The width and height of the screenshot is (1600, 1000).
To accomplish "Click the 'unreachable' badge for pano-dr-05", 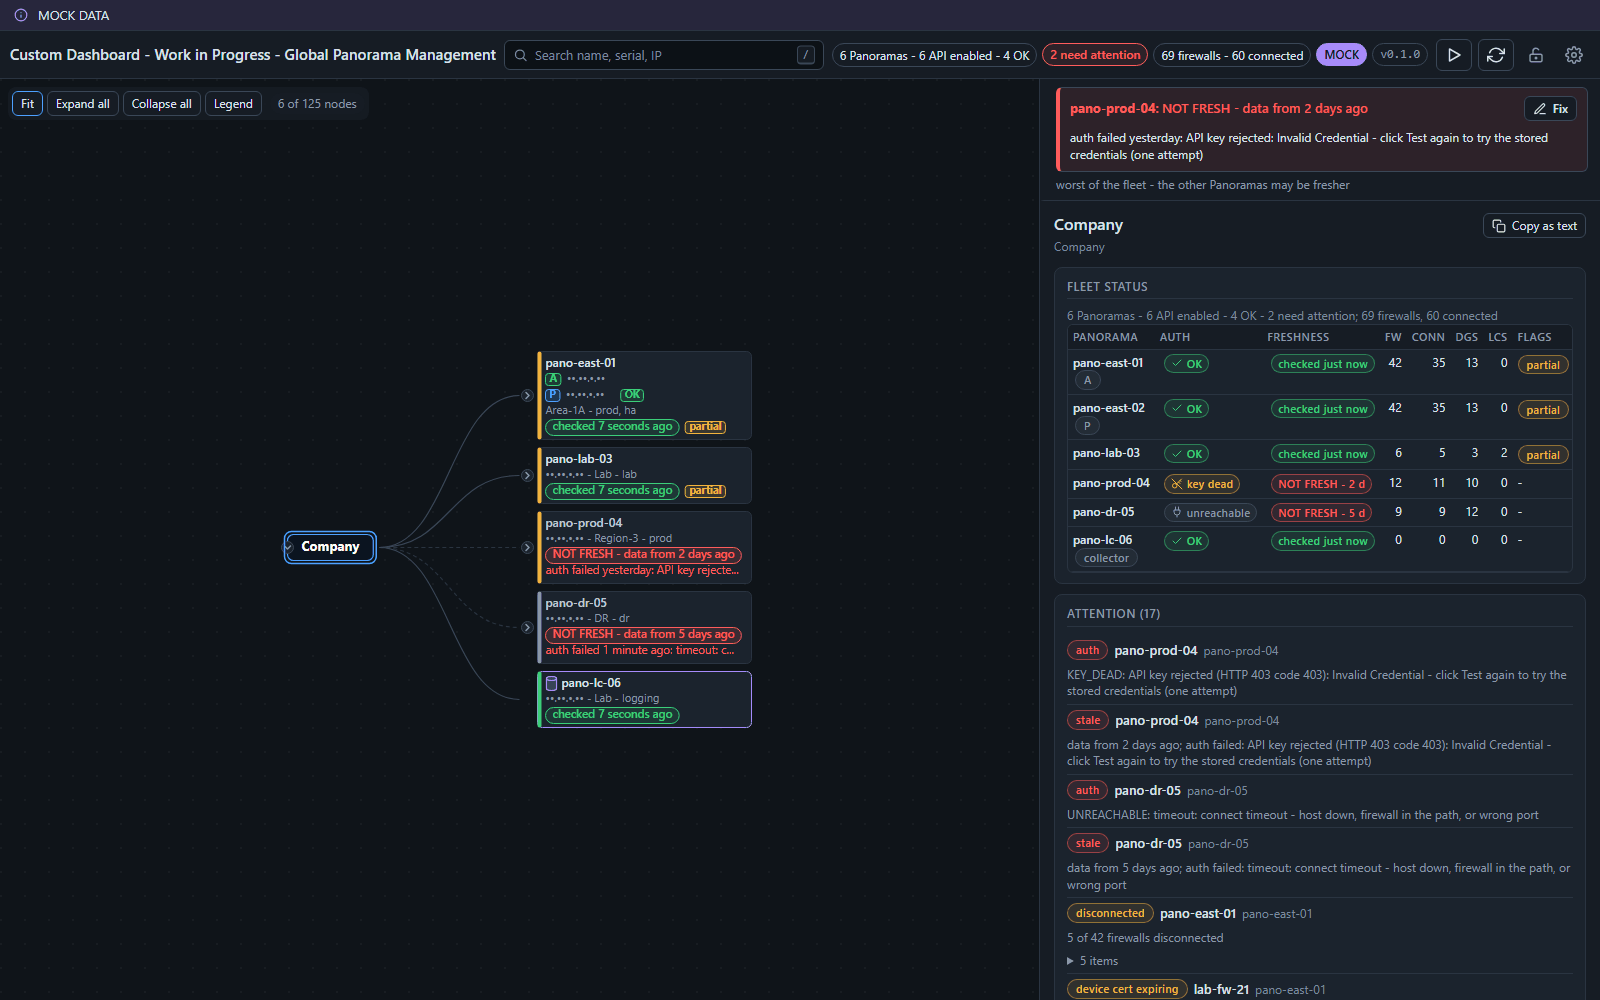I will point(1210,513).
